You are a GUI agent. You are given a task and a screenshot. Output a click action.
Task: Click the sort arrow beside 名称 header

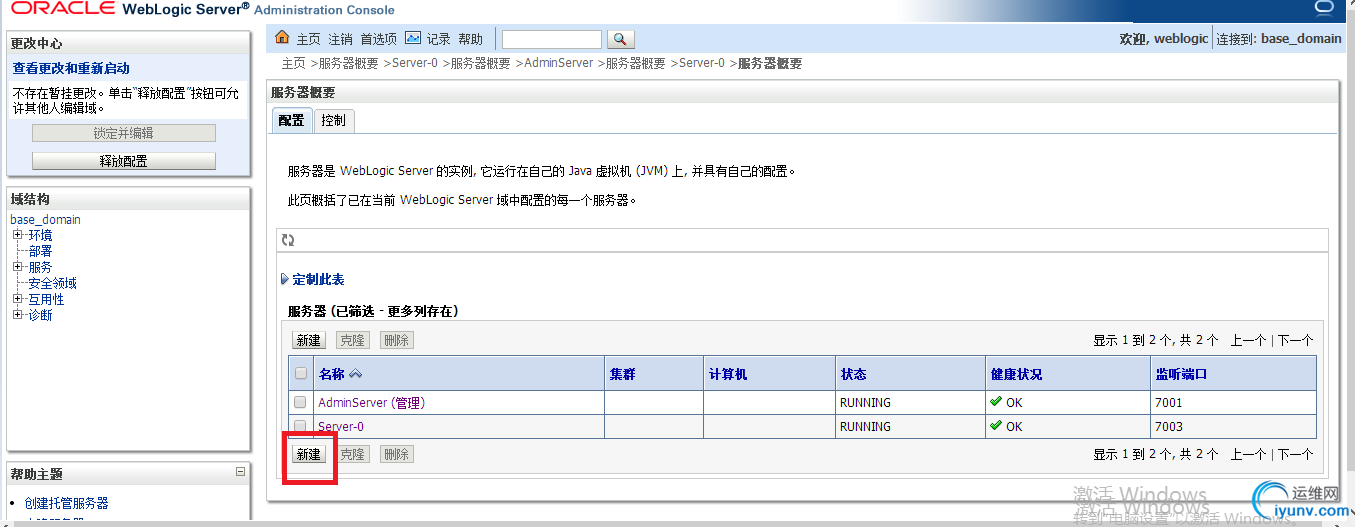click(355, 374)
